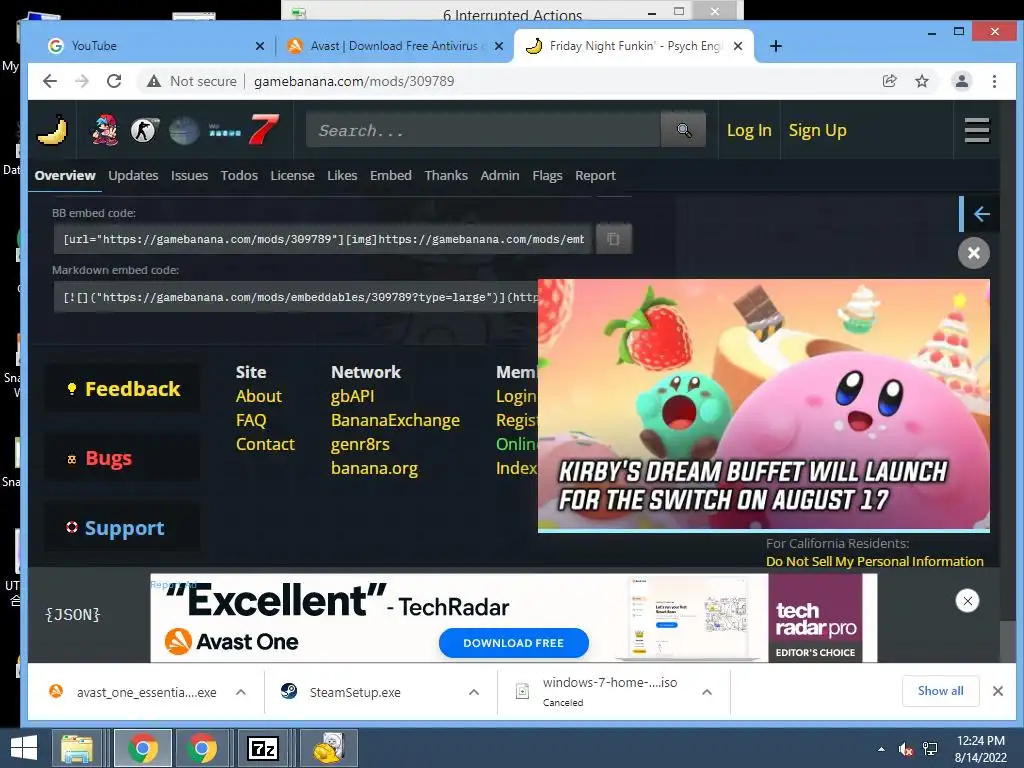Image resolution: width=1024 pixels, height=768 pixels.
Task: Click the Markdown embed code field
Action: pyautogui.click(x=296, y=297)
